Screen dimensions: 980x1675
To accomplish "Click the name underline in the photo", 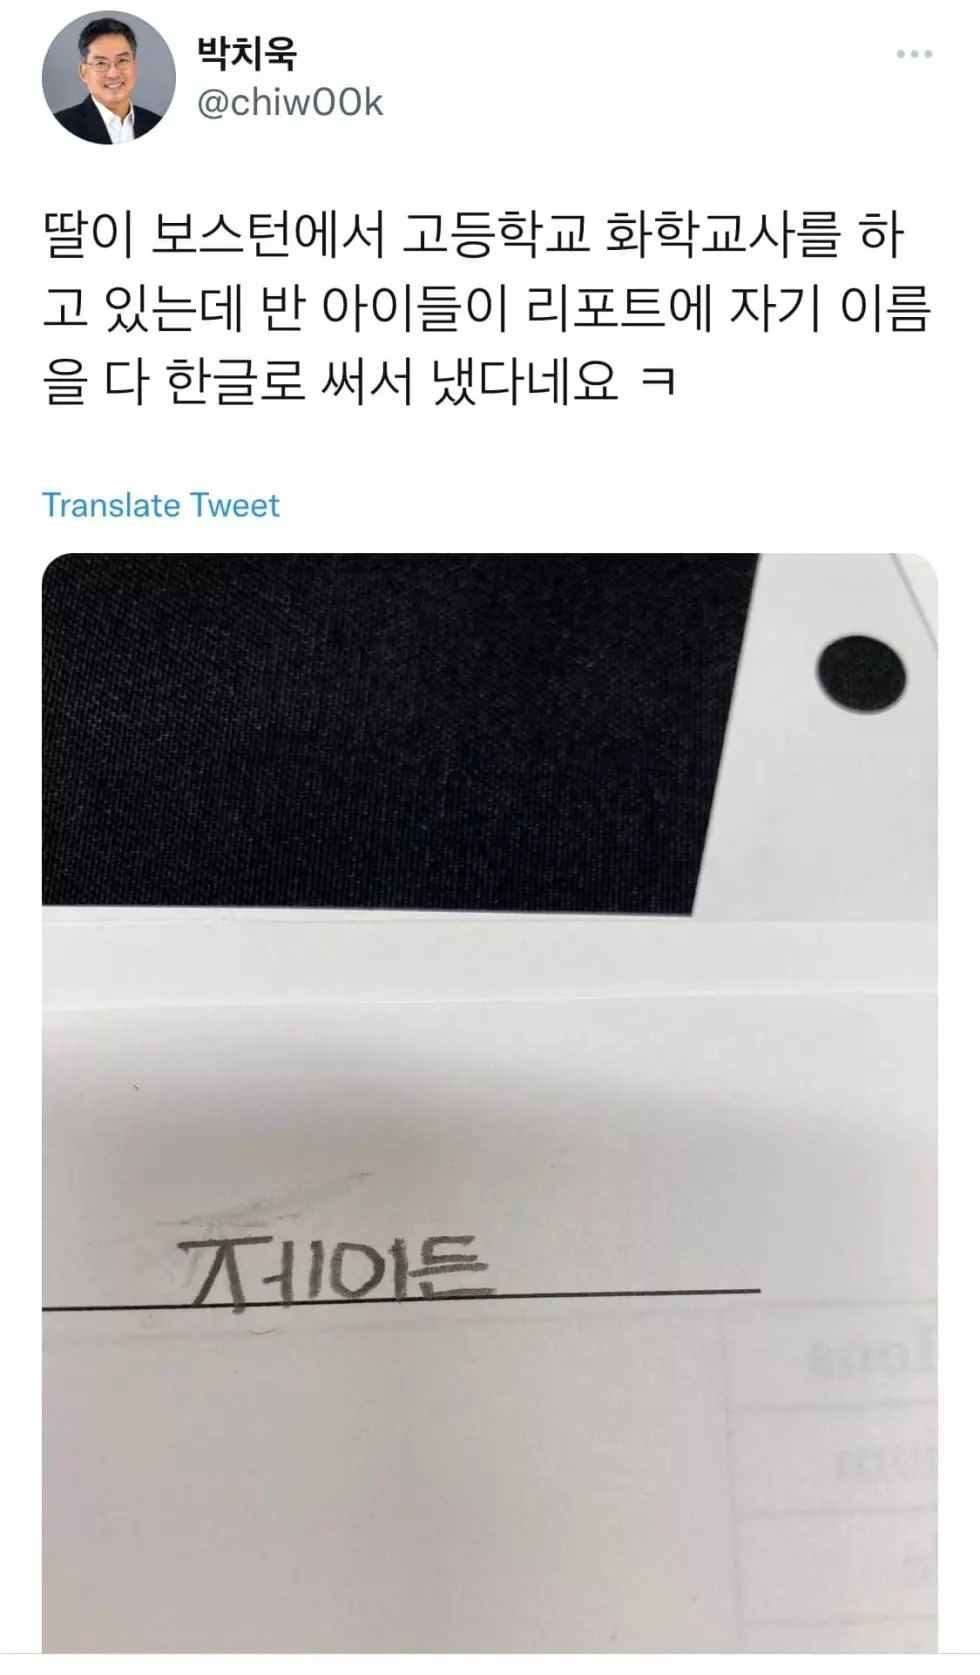I will tap(400, 1298).
